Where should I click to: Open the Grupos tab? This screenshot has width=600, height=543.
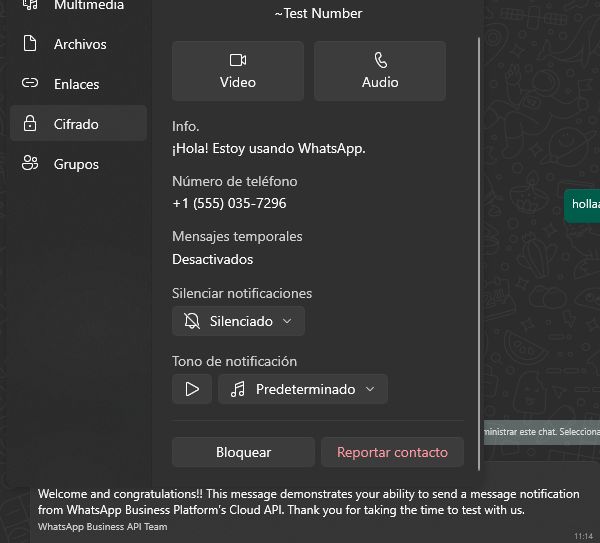78,164
